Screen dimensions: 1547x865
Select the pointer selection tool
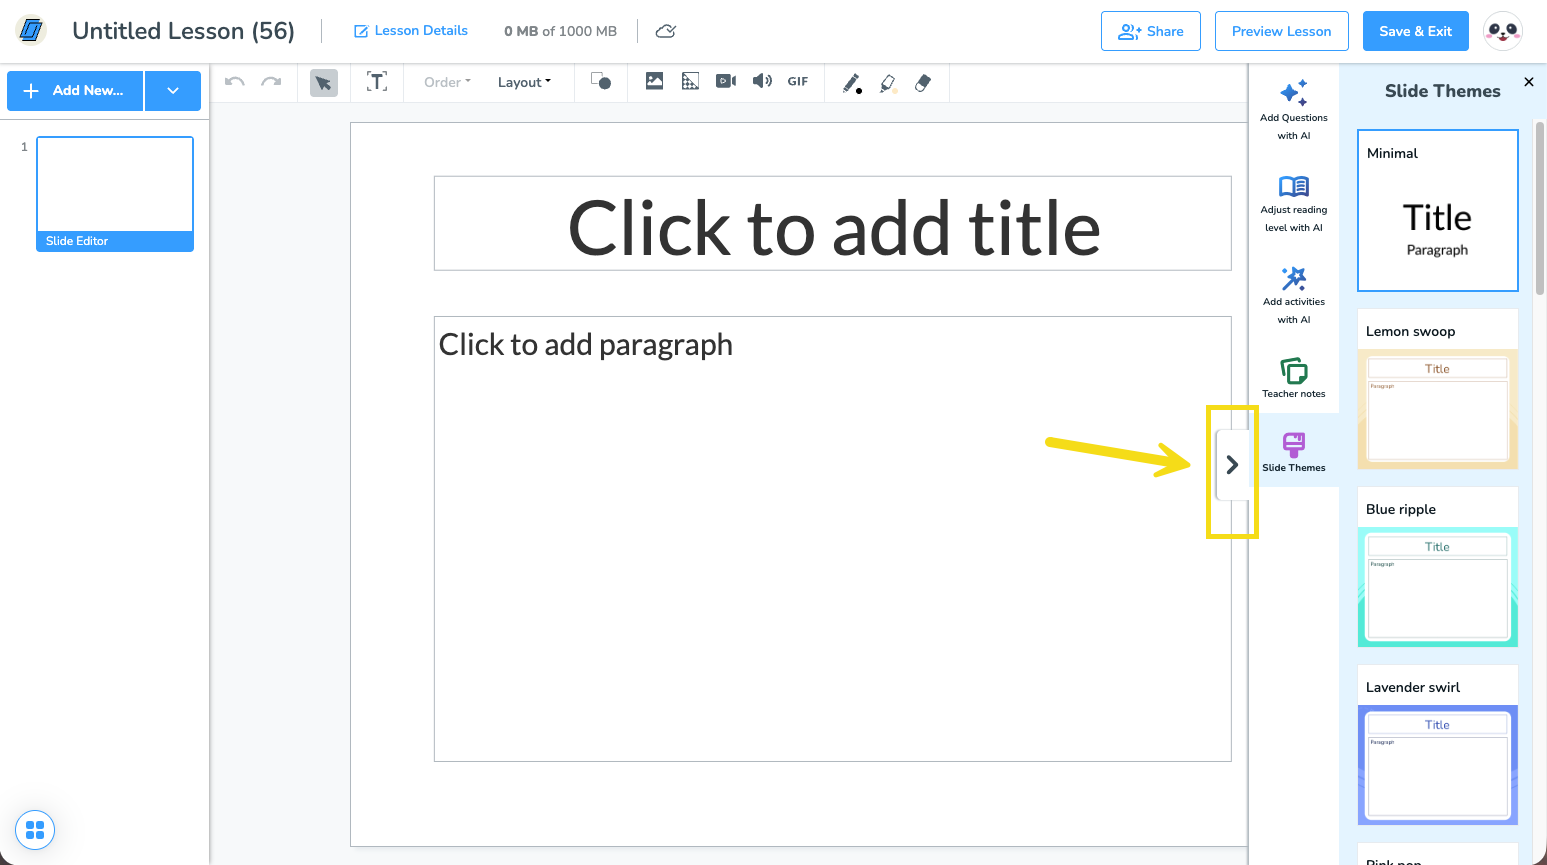tap(323, 83)
